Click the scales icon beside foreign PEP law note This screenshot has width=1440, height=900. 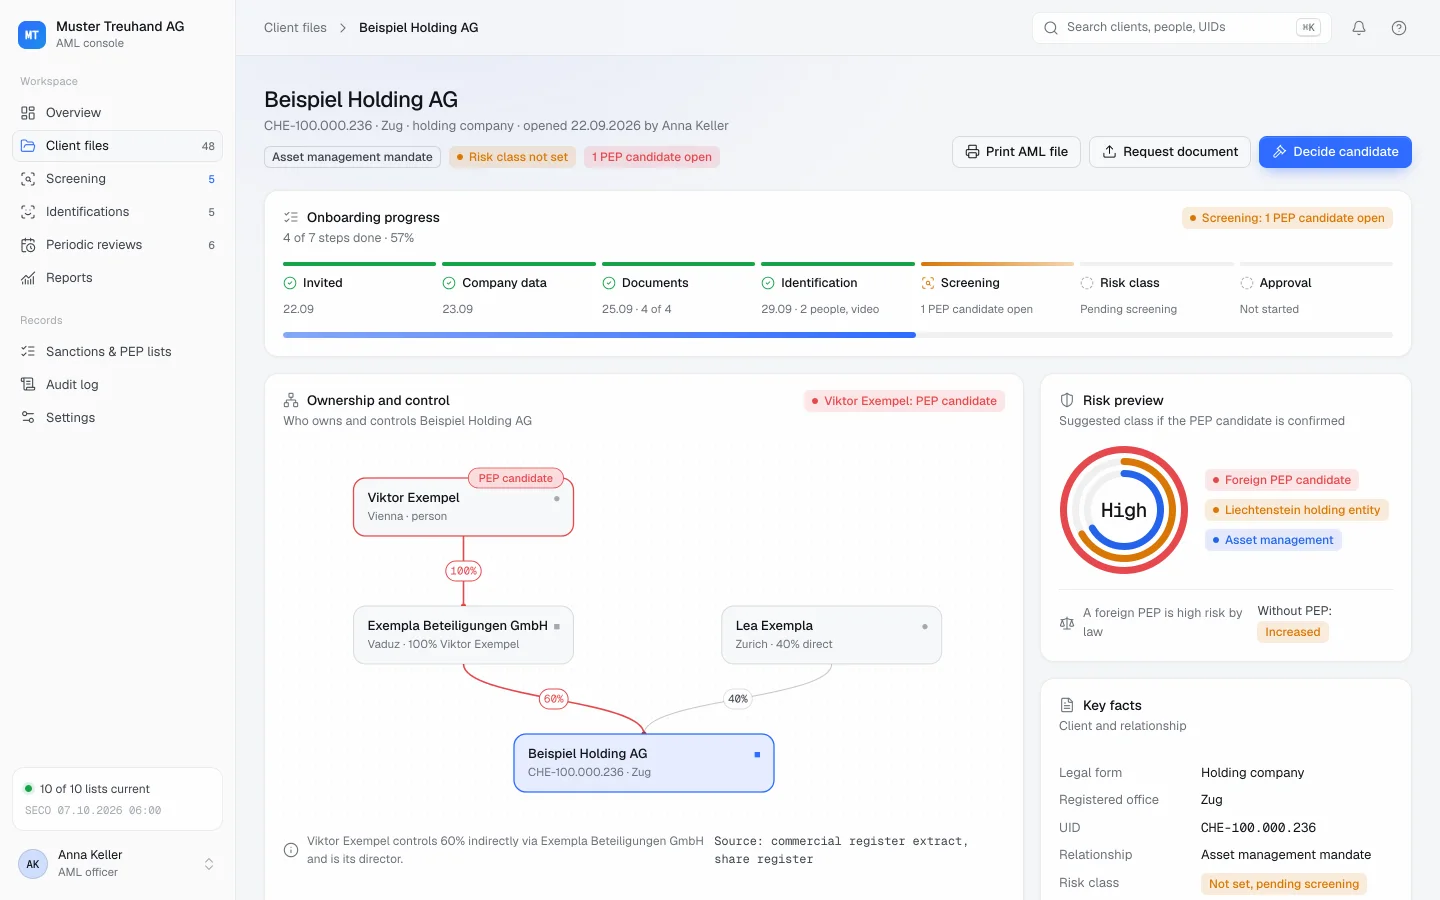[1067, 623]
